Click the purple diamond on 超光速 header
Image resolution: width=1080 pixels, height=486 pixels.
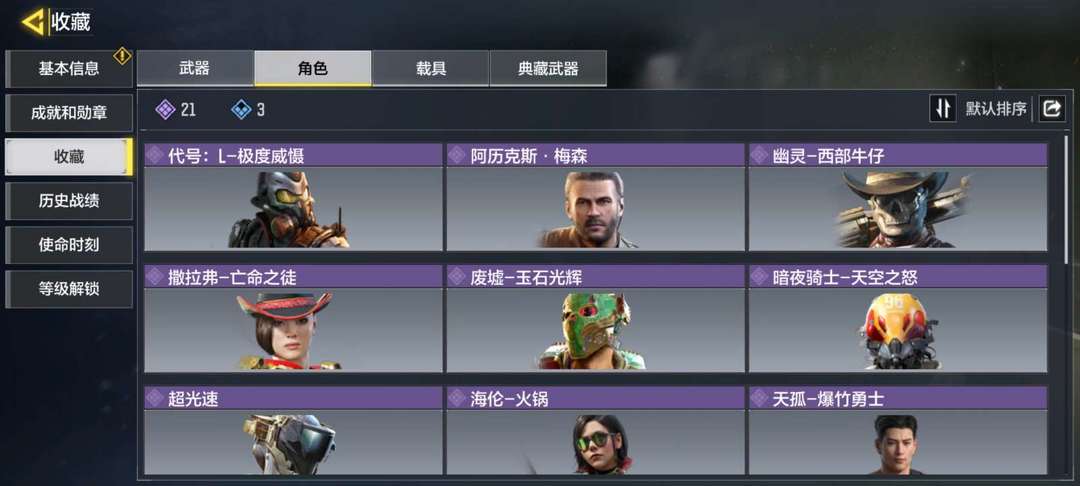coord(155,399)
